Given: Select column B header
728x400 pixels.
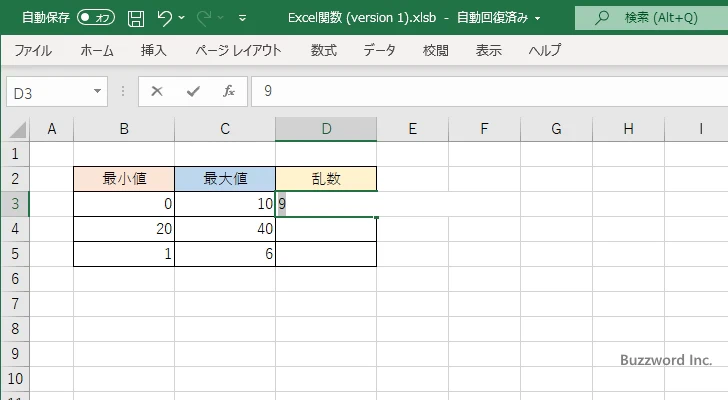Looking at the screenshot, I should click(124, 129).
